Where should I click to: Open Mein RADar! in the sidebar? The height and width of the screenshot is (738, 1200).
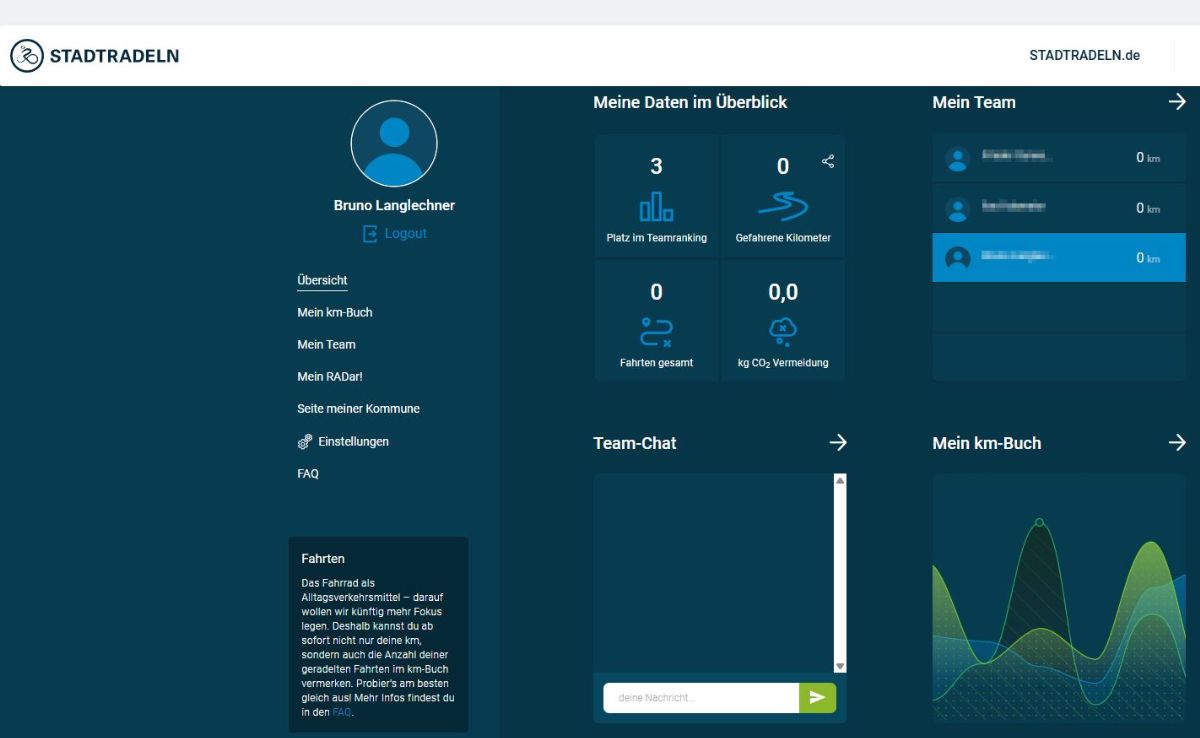click(x=329, y=376)
